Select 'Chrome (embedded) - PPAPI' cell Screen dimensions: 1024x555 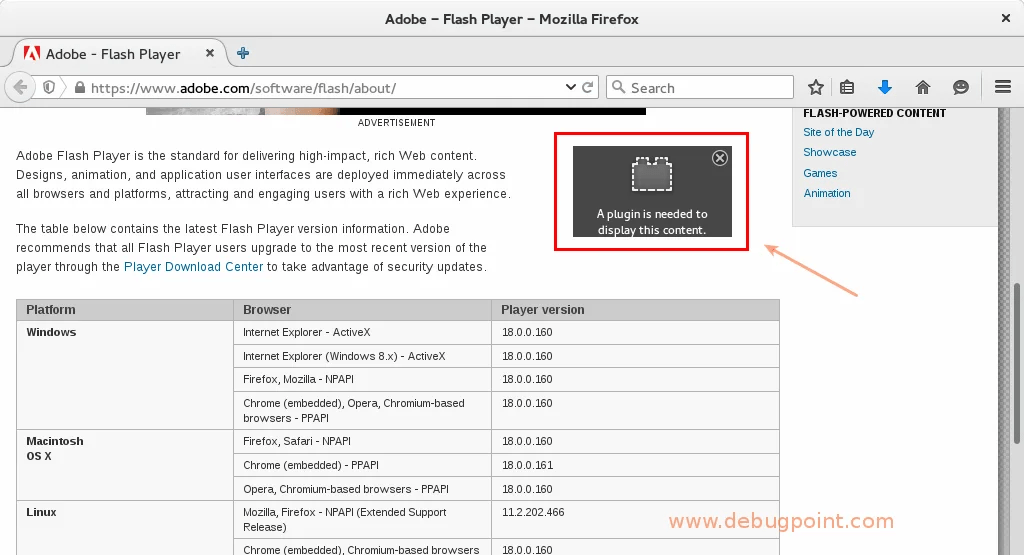point(362,465)
